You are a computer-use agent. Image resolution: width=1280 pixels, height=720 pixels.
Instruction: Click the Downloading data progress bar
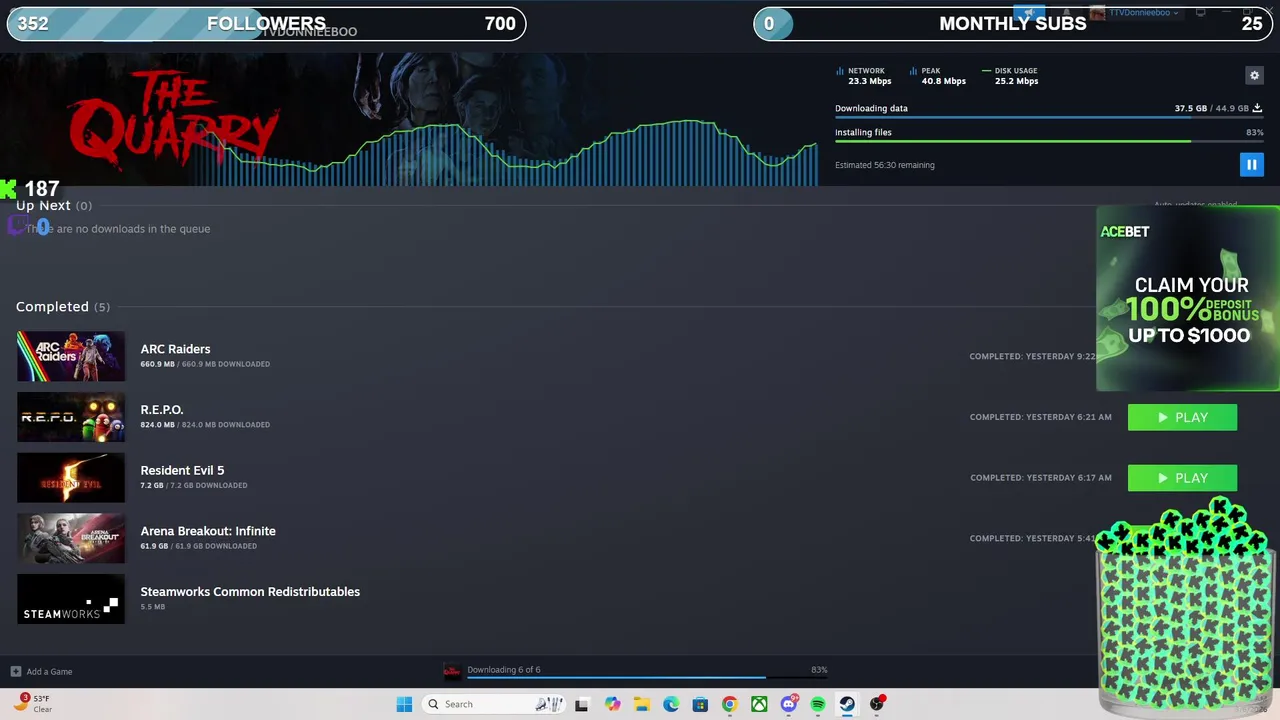point(1048,118)
